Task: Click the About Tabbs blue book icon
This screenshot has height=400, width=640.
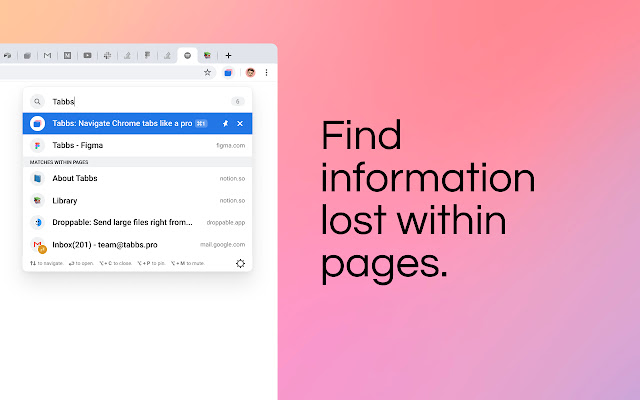Action: (x=37, y=178)
